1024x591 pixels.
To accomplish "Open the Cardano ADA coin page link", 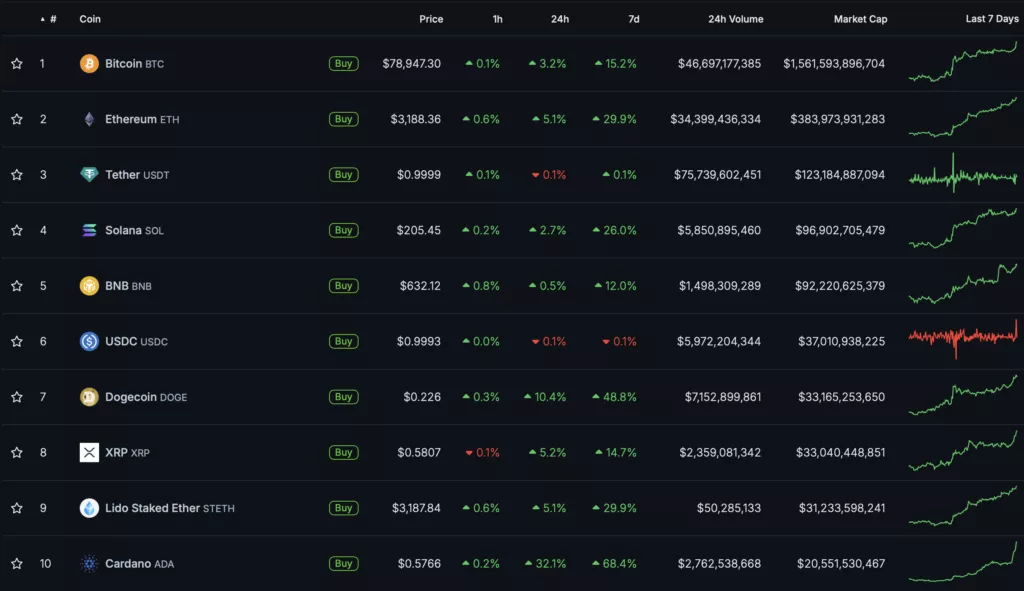I will click(x=140, y=563).
